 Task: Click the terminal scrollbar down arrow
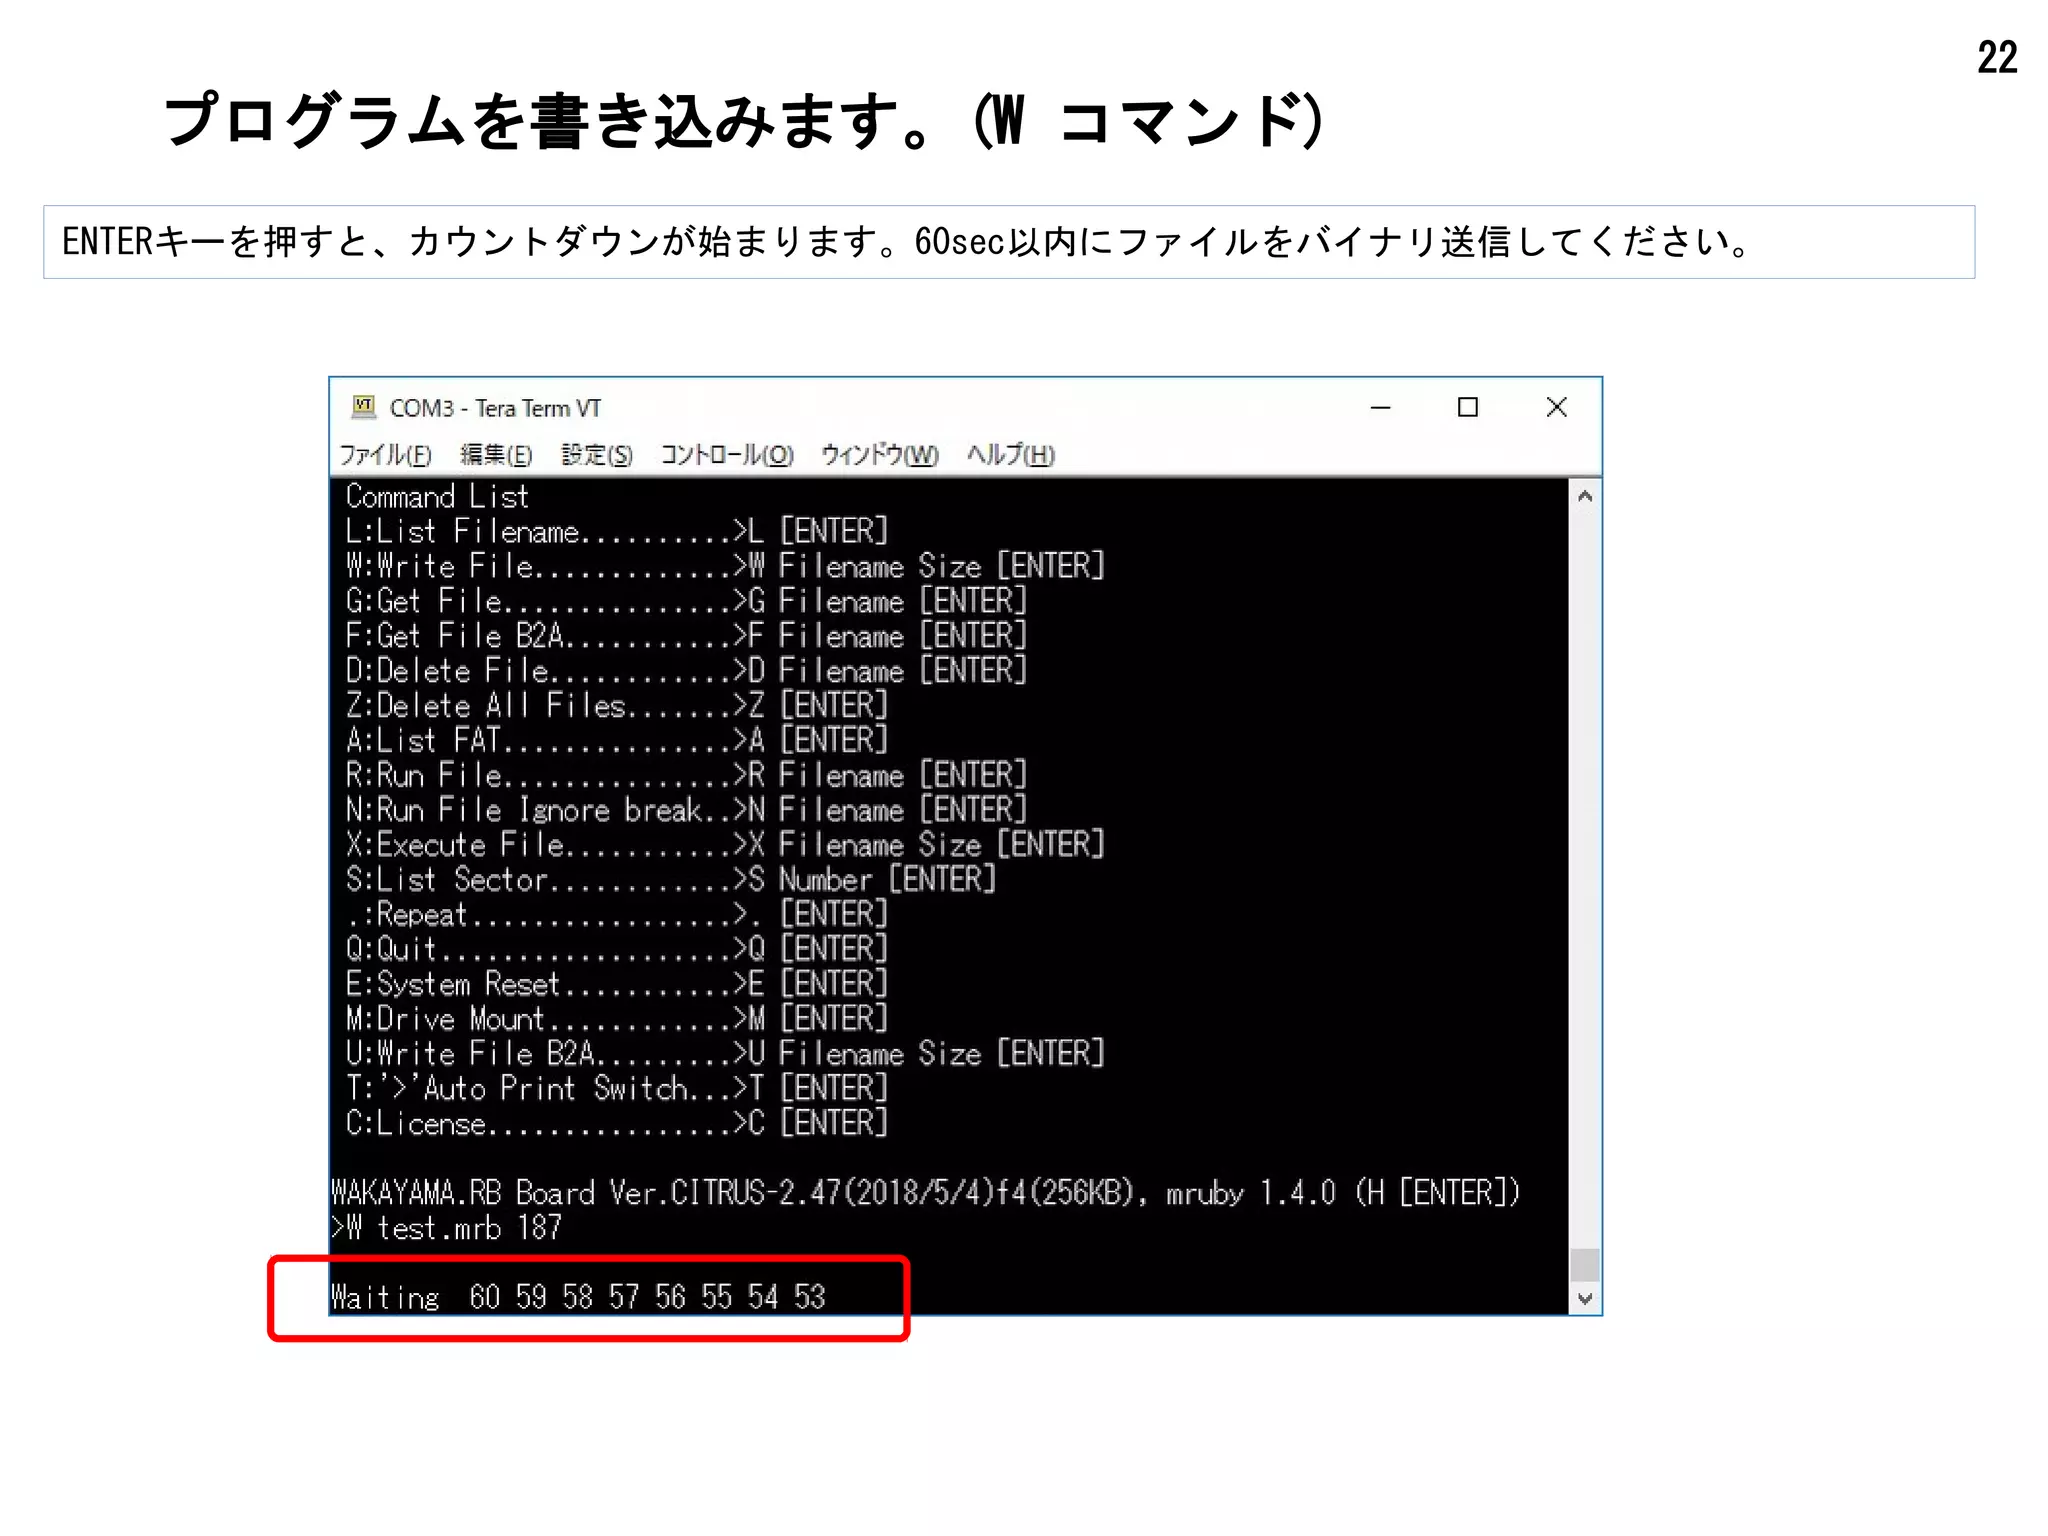click(x=1585, y=1299)
